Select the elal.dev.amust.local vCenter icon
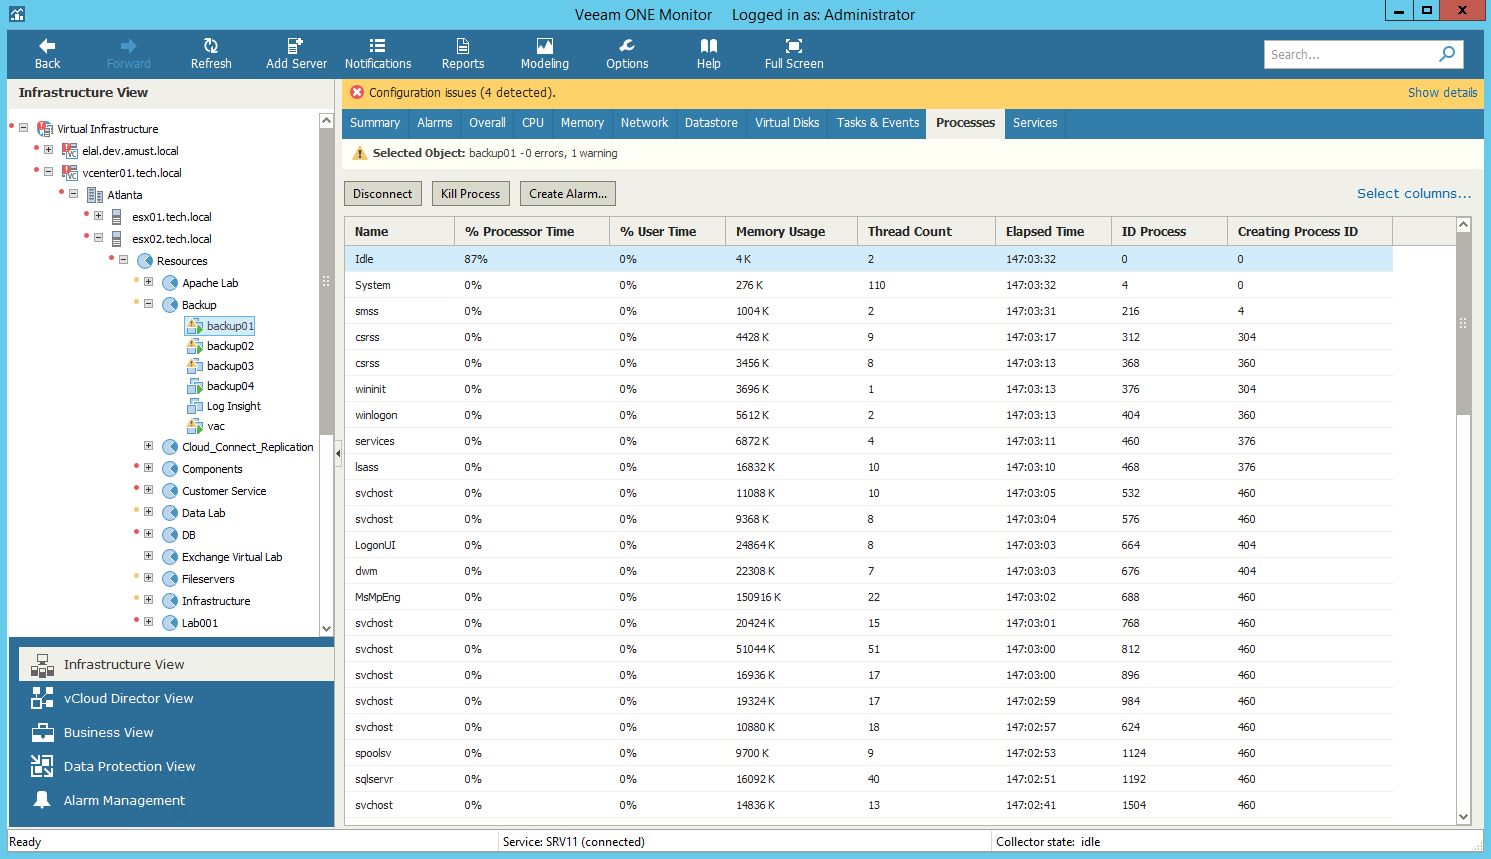 pos(70,151)
